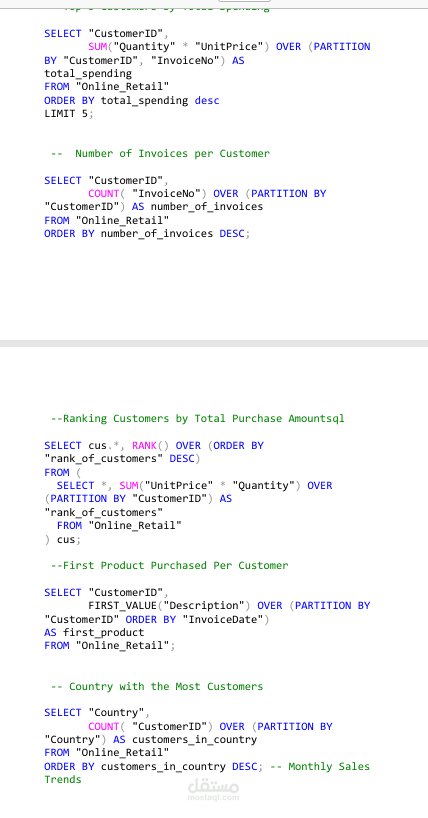This screenshot has width=428, height=818.
Task: Select the standalone total_spending alias line
Action: click(88, 74)
